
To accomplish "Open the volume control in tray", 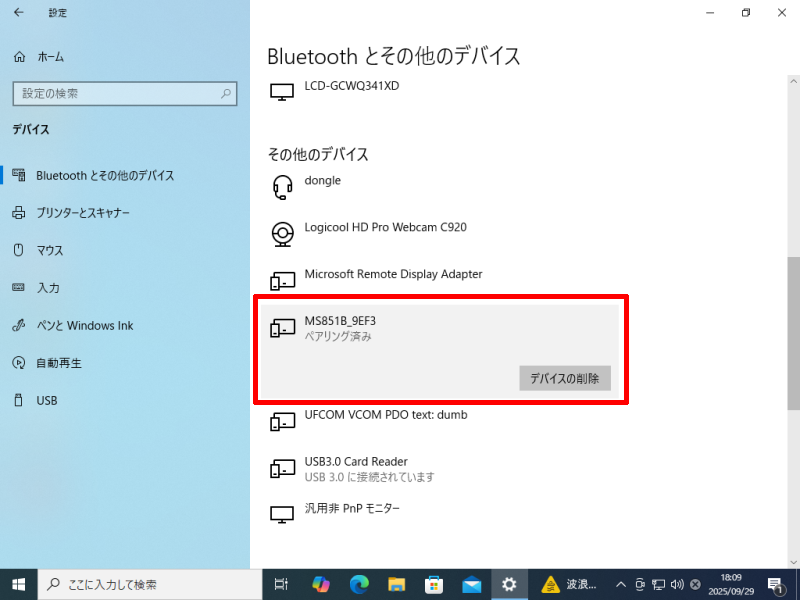I will (677, 584).
